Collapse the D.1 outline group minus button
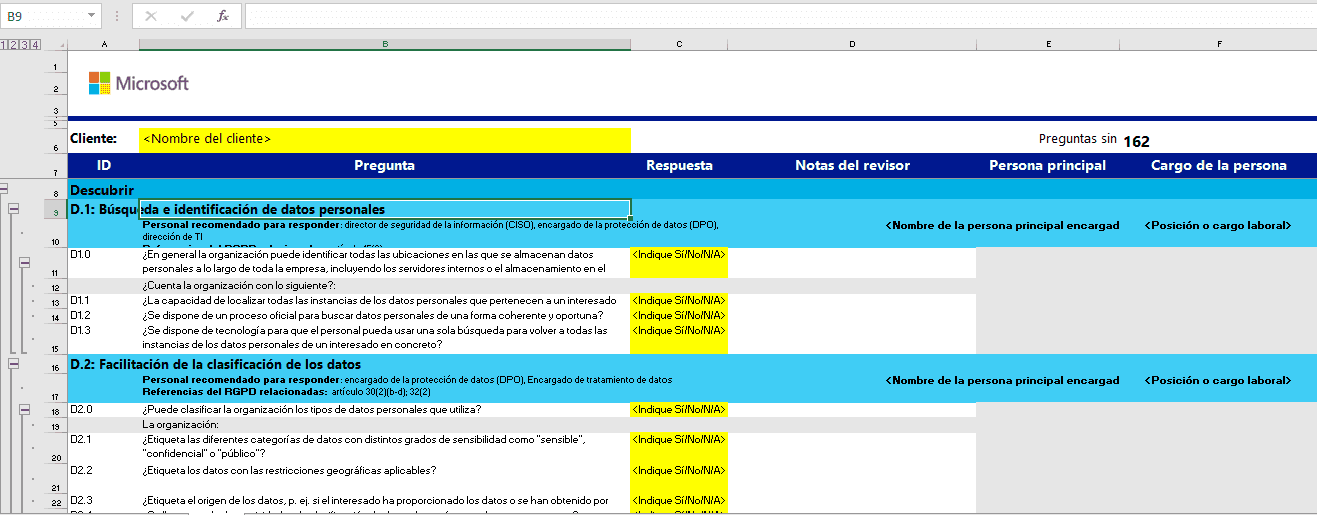Viewport: 1317px width, 515px height. pyautogui.click(x=14, y=208)
